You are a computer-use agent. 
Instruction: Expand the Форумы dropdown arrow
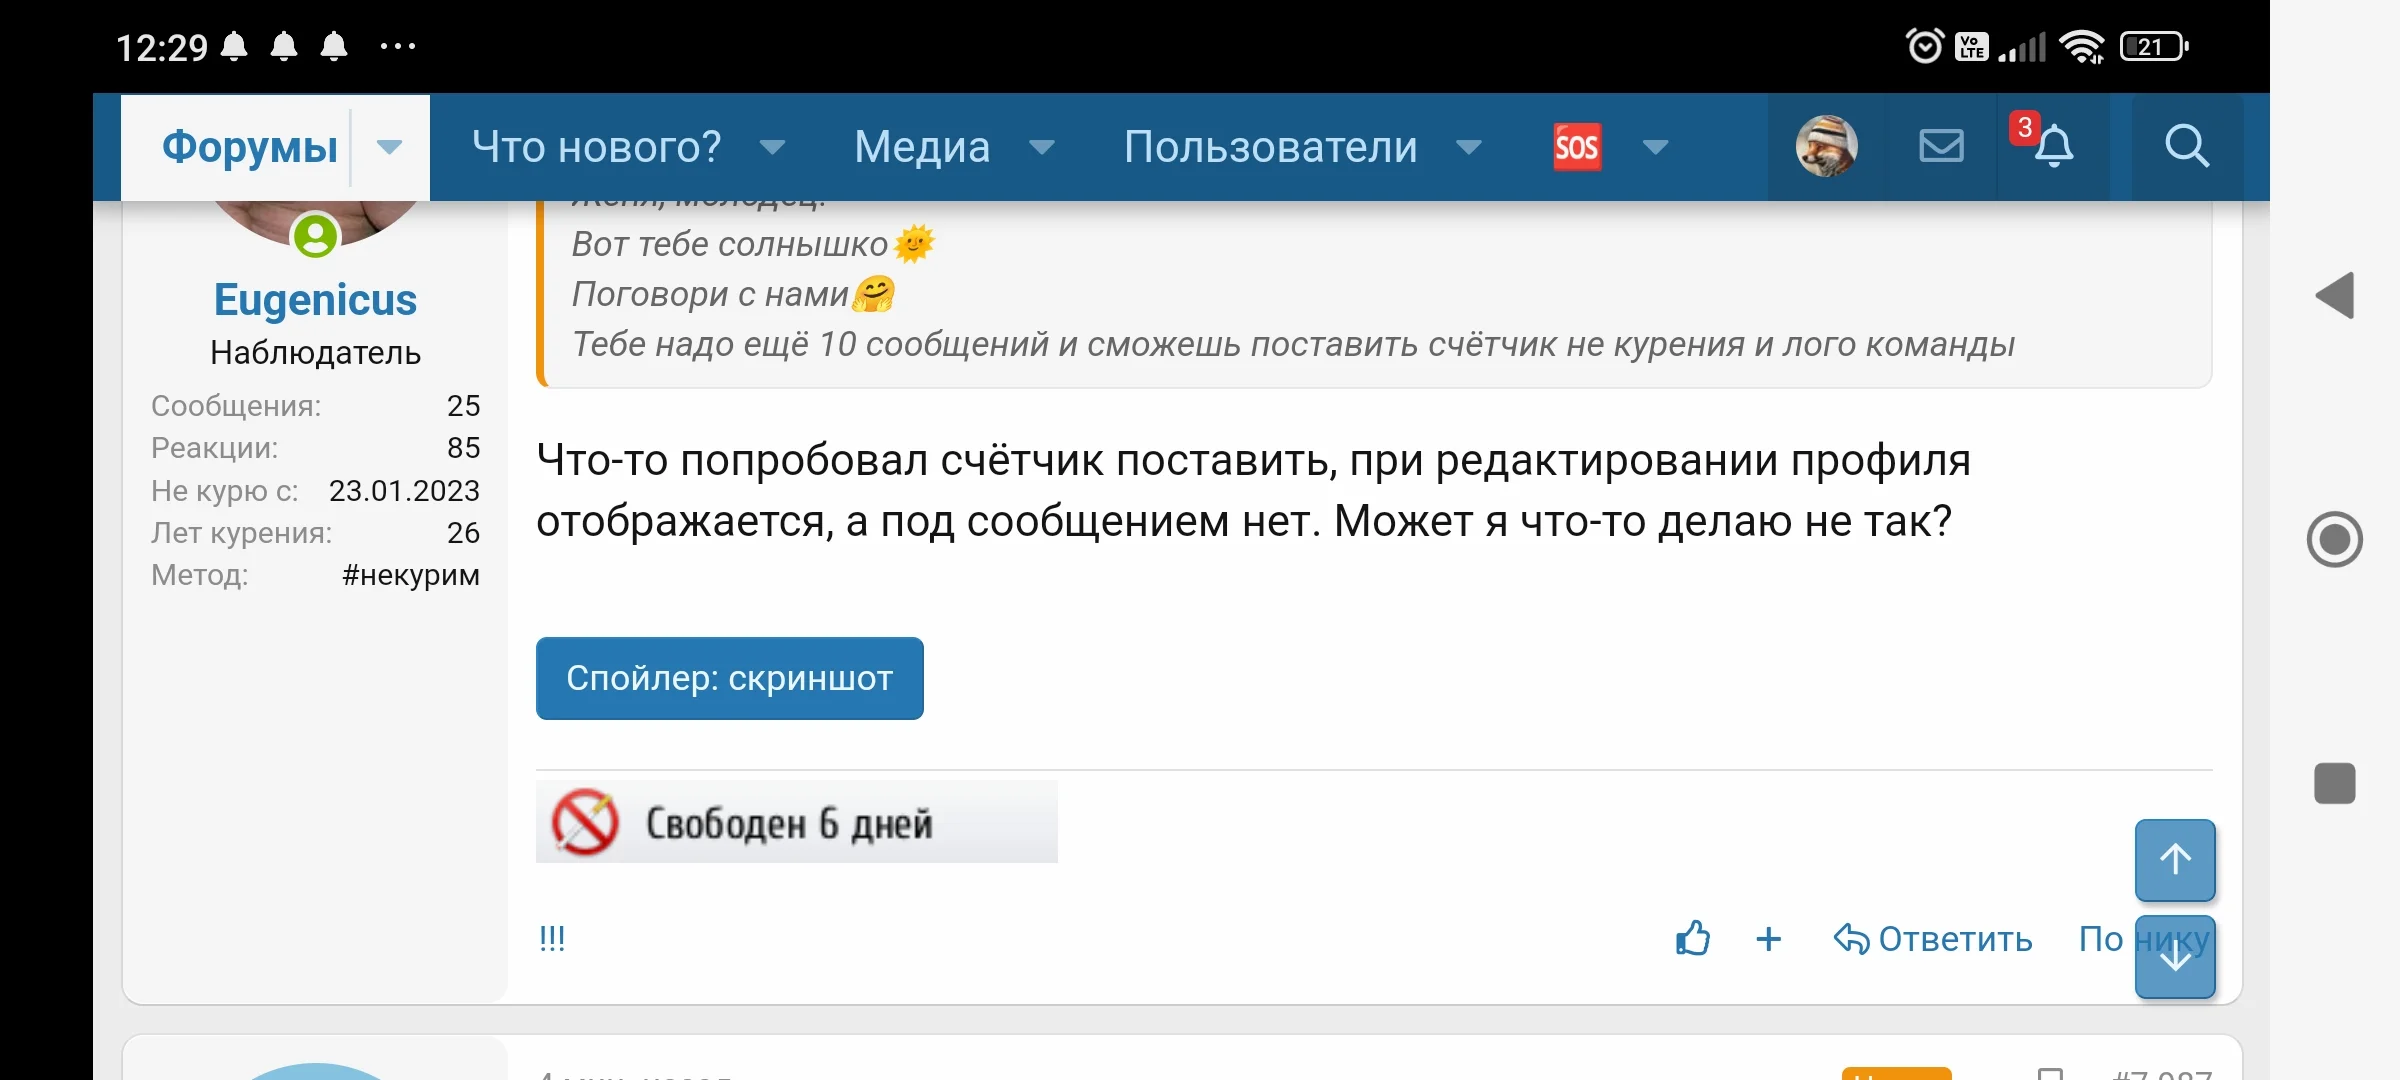coord(389,147)
